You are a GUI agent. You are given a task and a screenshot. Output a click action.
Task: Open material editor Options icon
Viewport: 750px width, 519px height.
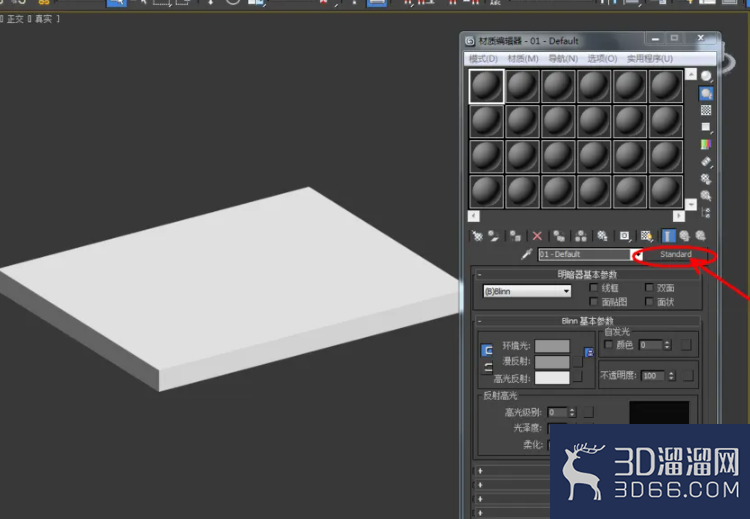tap(706, 179)
